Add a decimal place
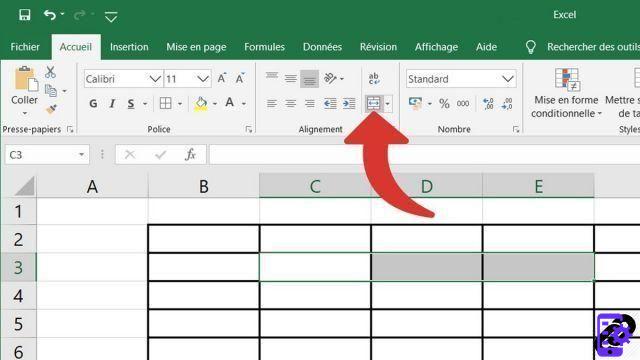The image size is (640, 360). (x=488, y=104)
